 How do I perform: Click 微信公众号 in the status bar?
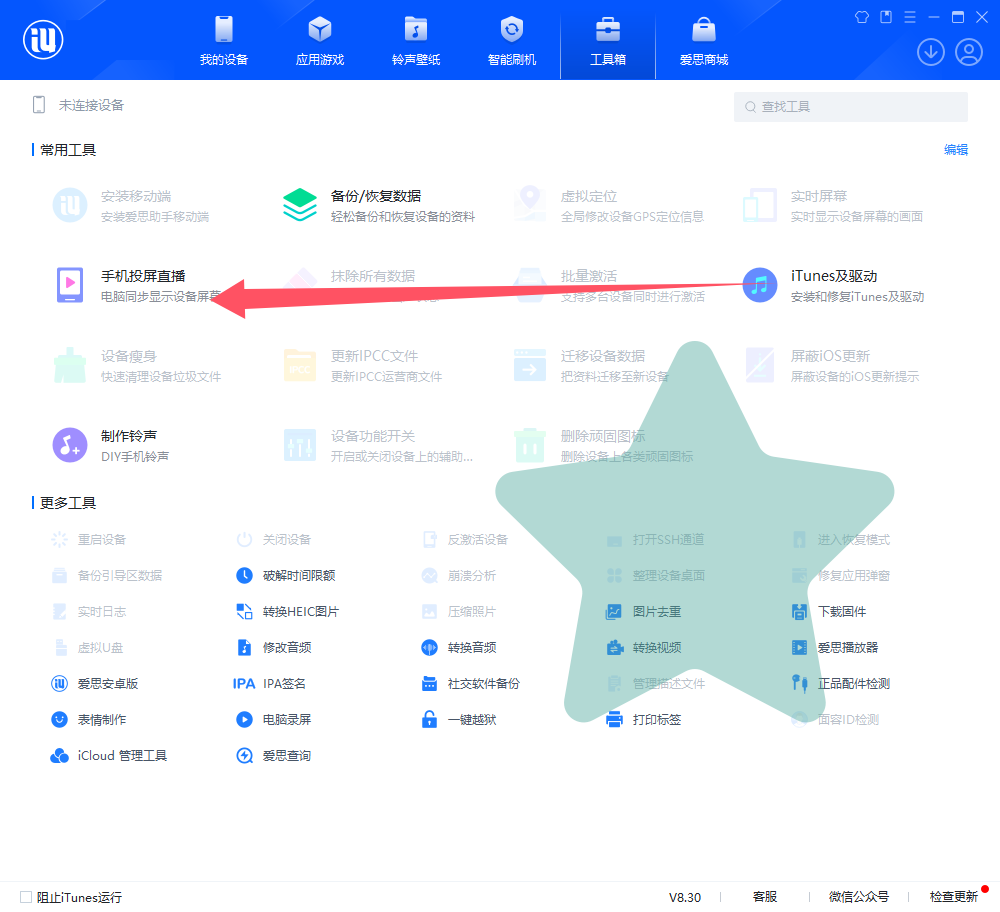(859, 897)
